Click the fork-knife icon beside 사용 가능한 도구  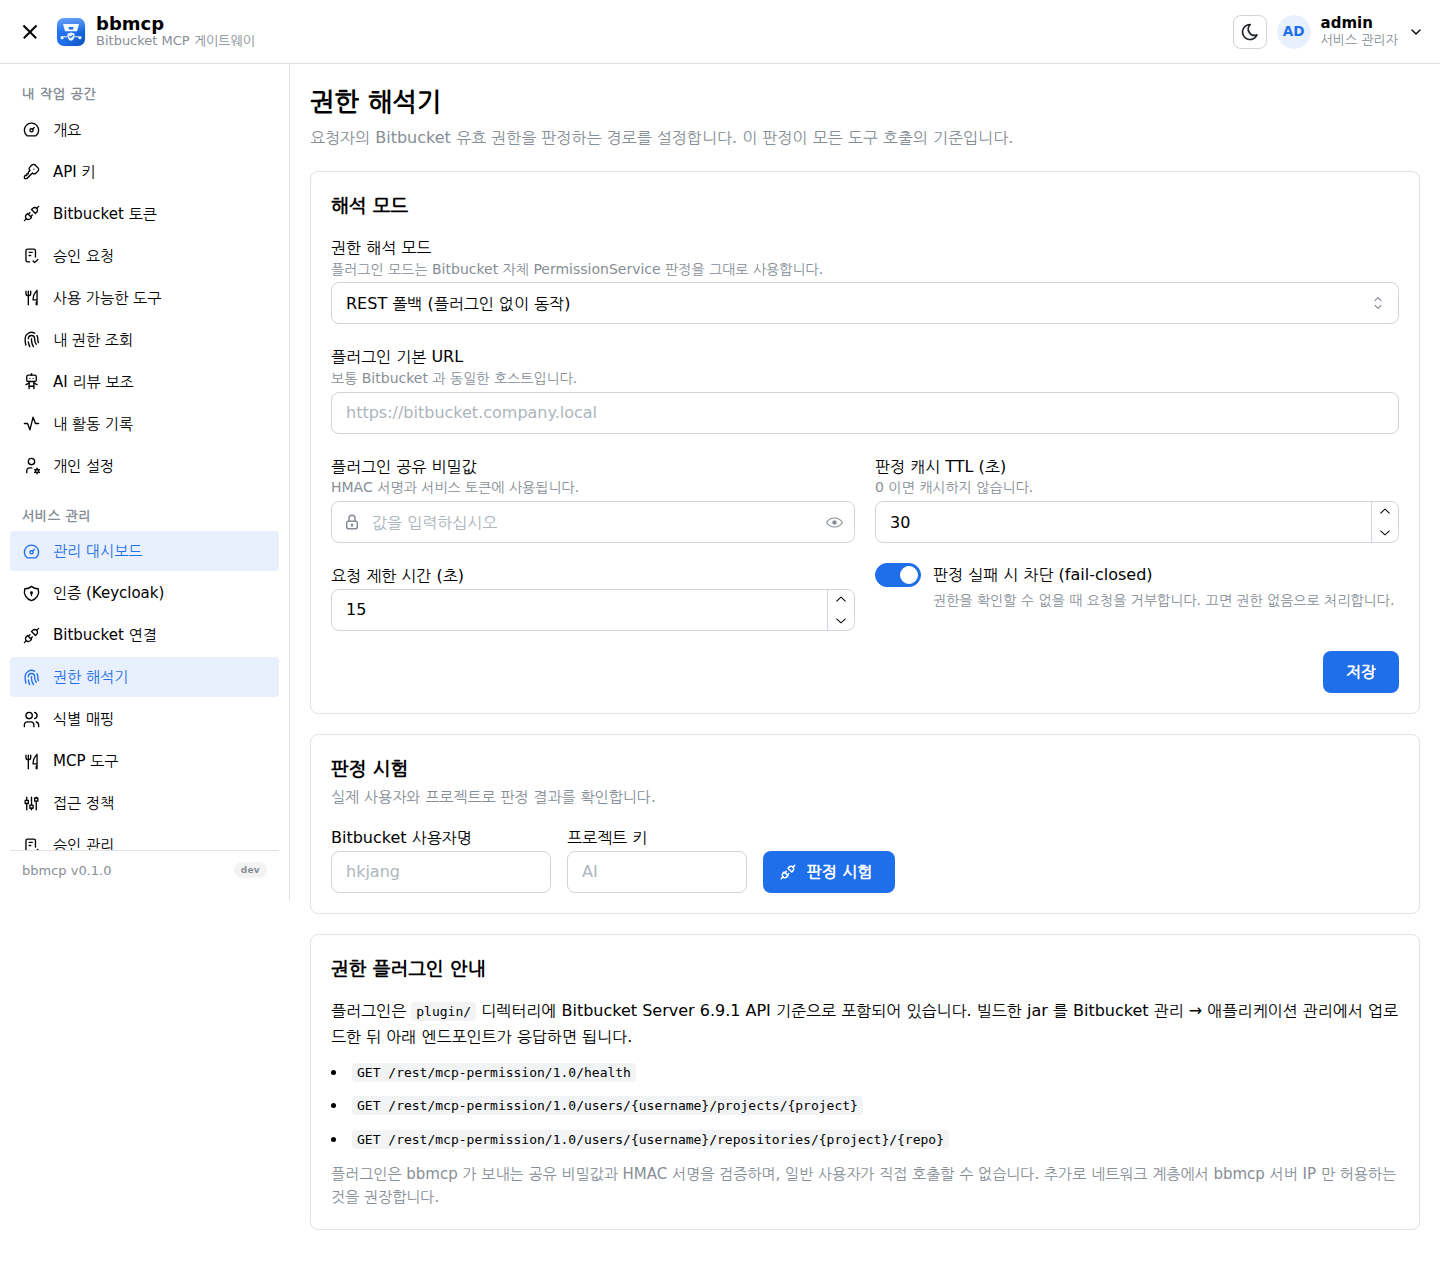32,298
